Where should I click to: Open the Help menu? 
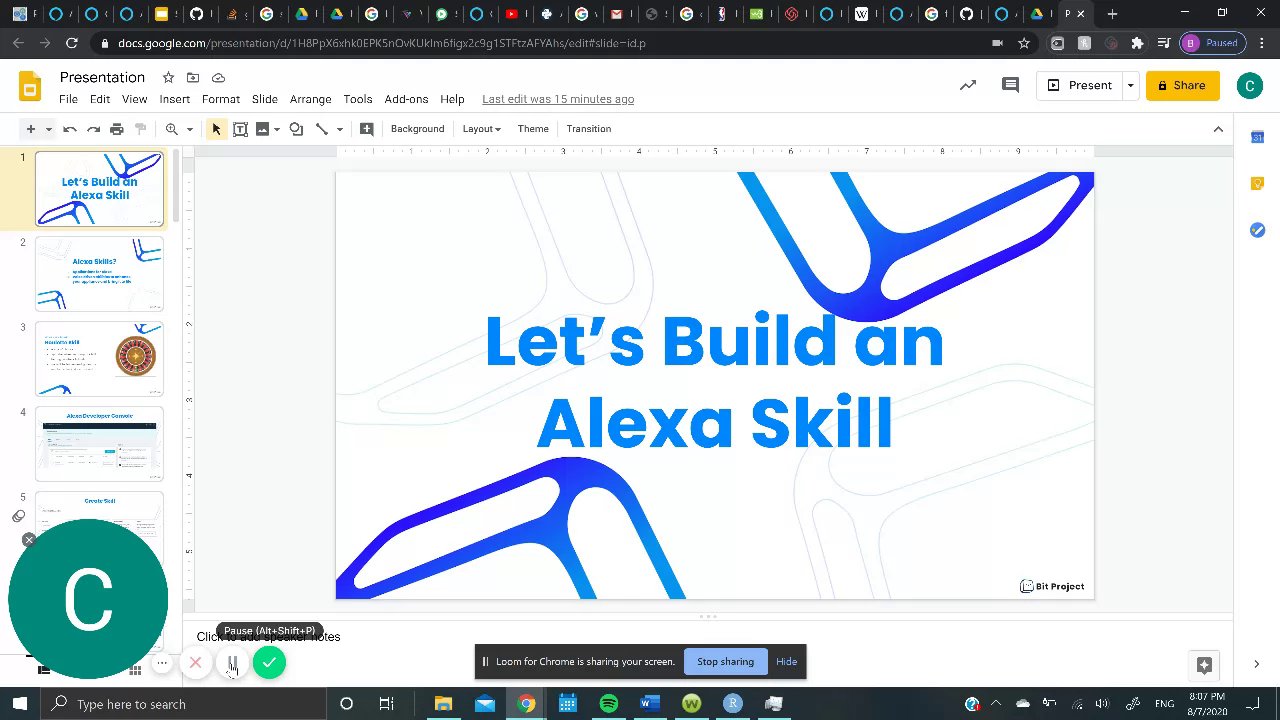[452, 99]
